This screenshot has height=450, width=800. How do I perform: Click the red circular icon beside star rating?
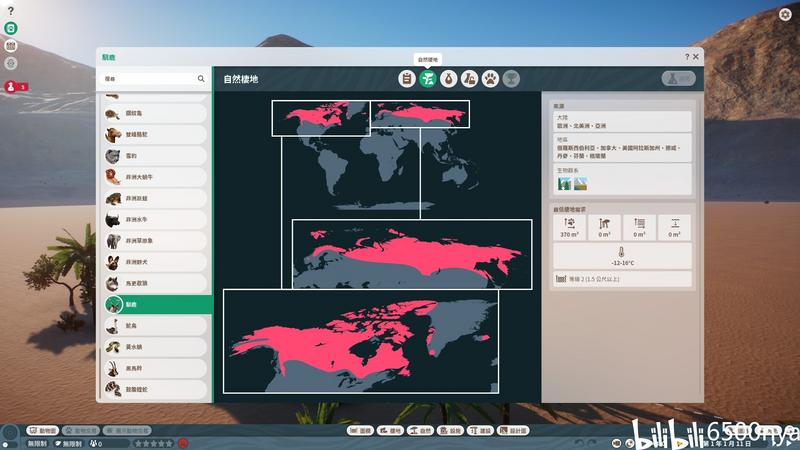pyautogui.click(x=183, y=443)
